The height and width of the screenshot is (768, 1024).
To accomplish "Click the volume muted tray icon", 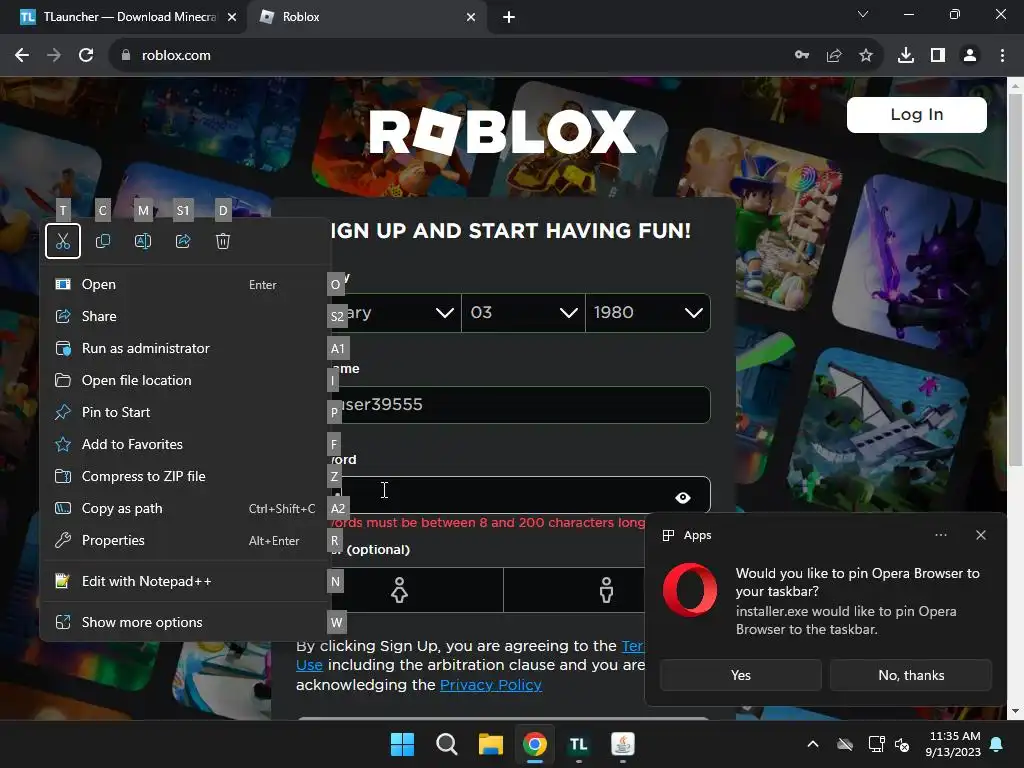I will (902, 744).
